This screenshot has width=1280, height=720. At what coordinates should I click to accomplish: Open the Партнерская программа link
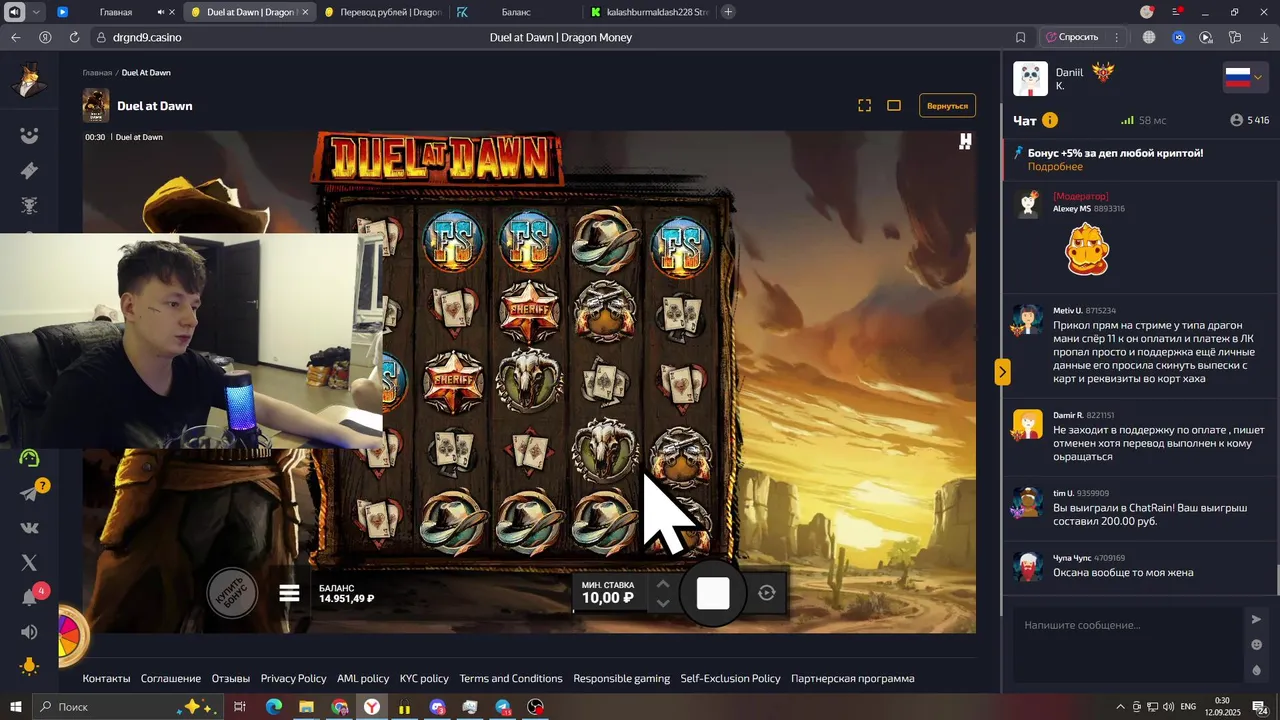[853, 678]
